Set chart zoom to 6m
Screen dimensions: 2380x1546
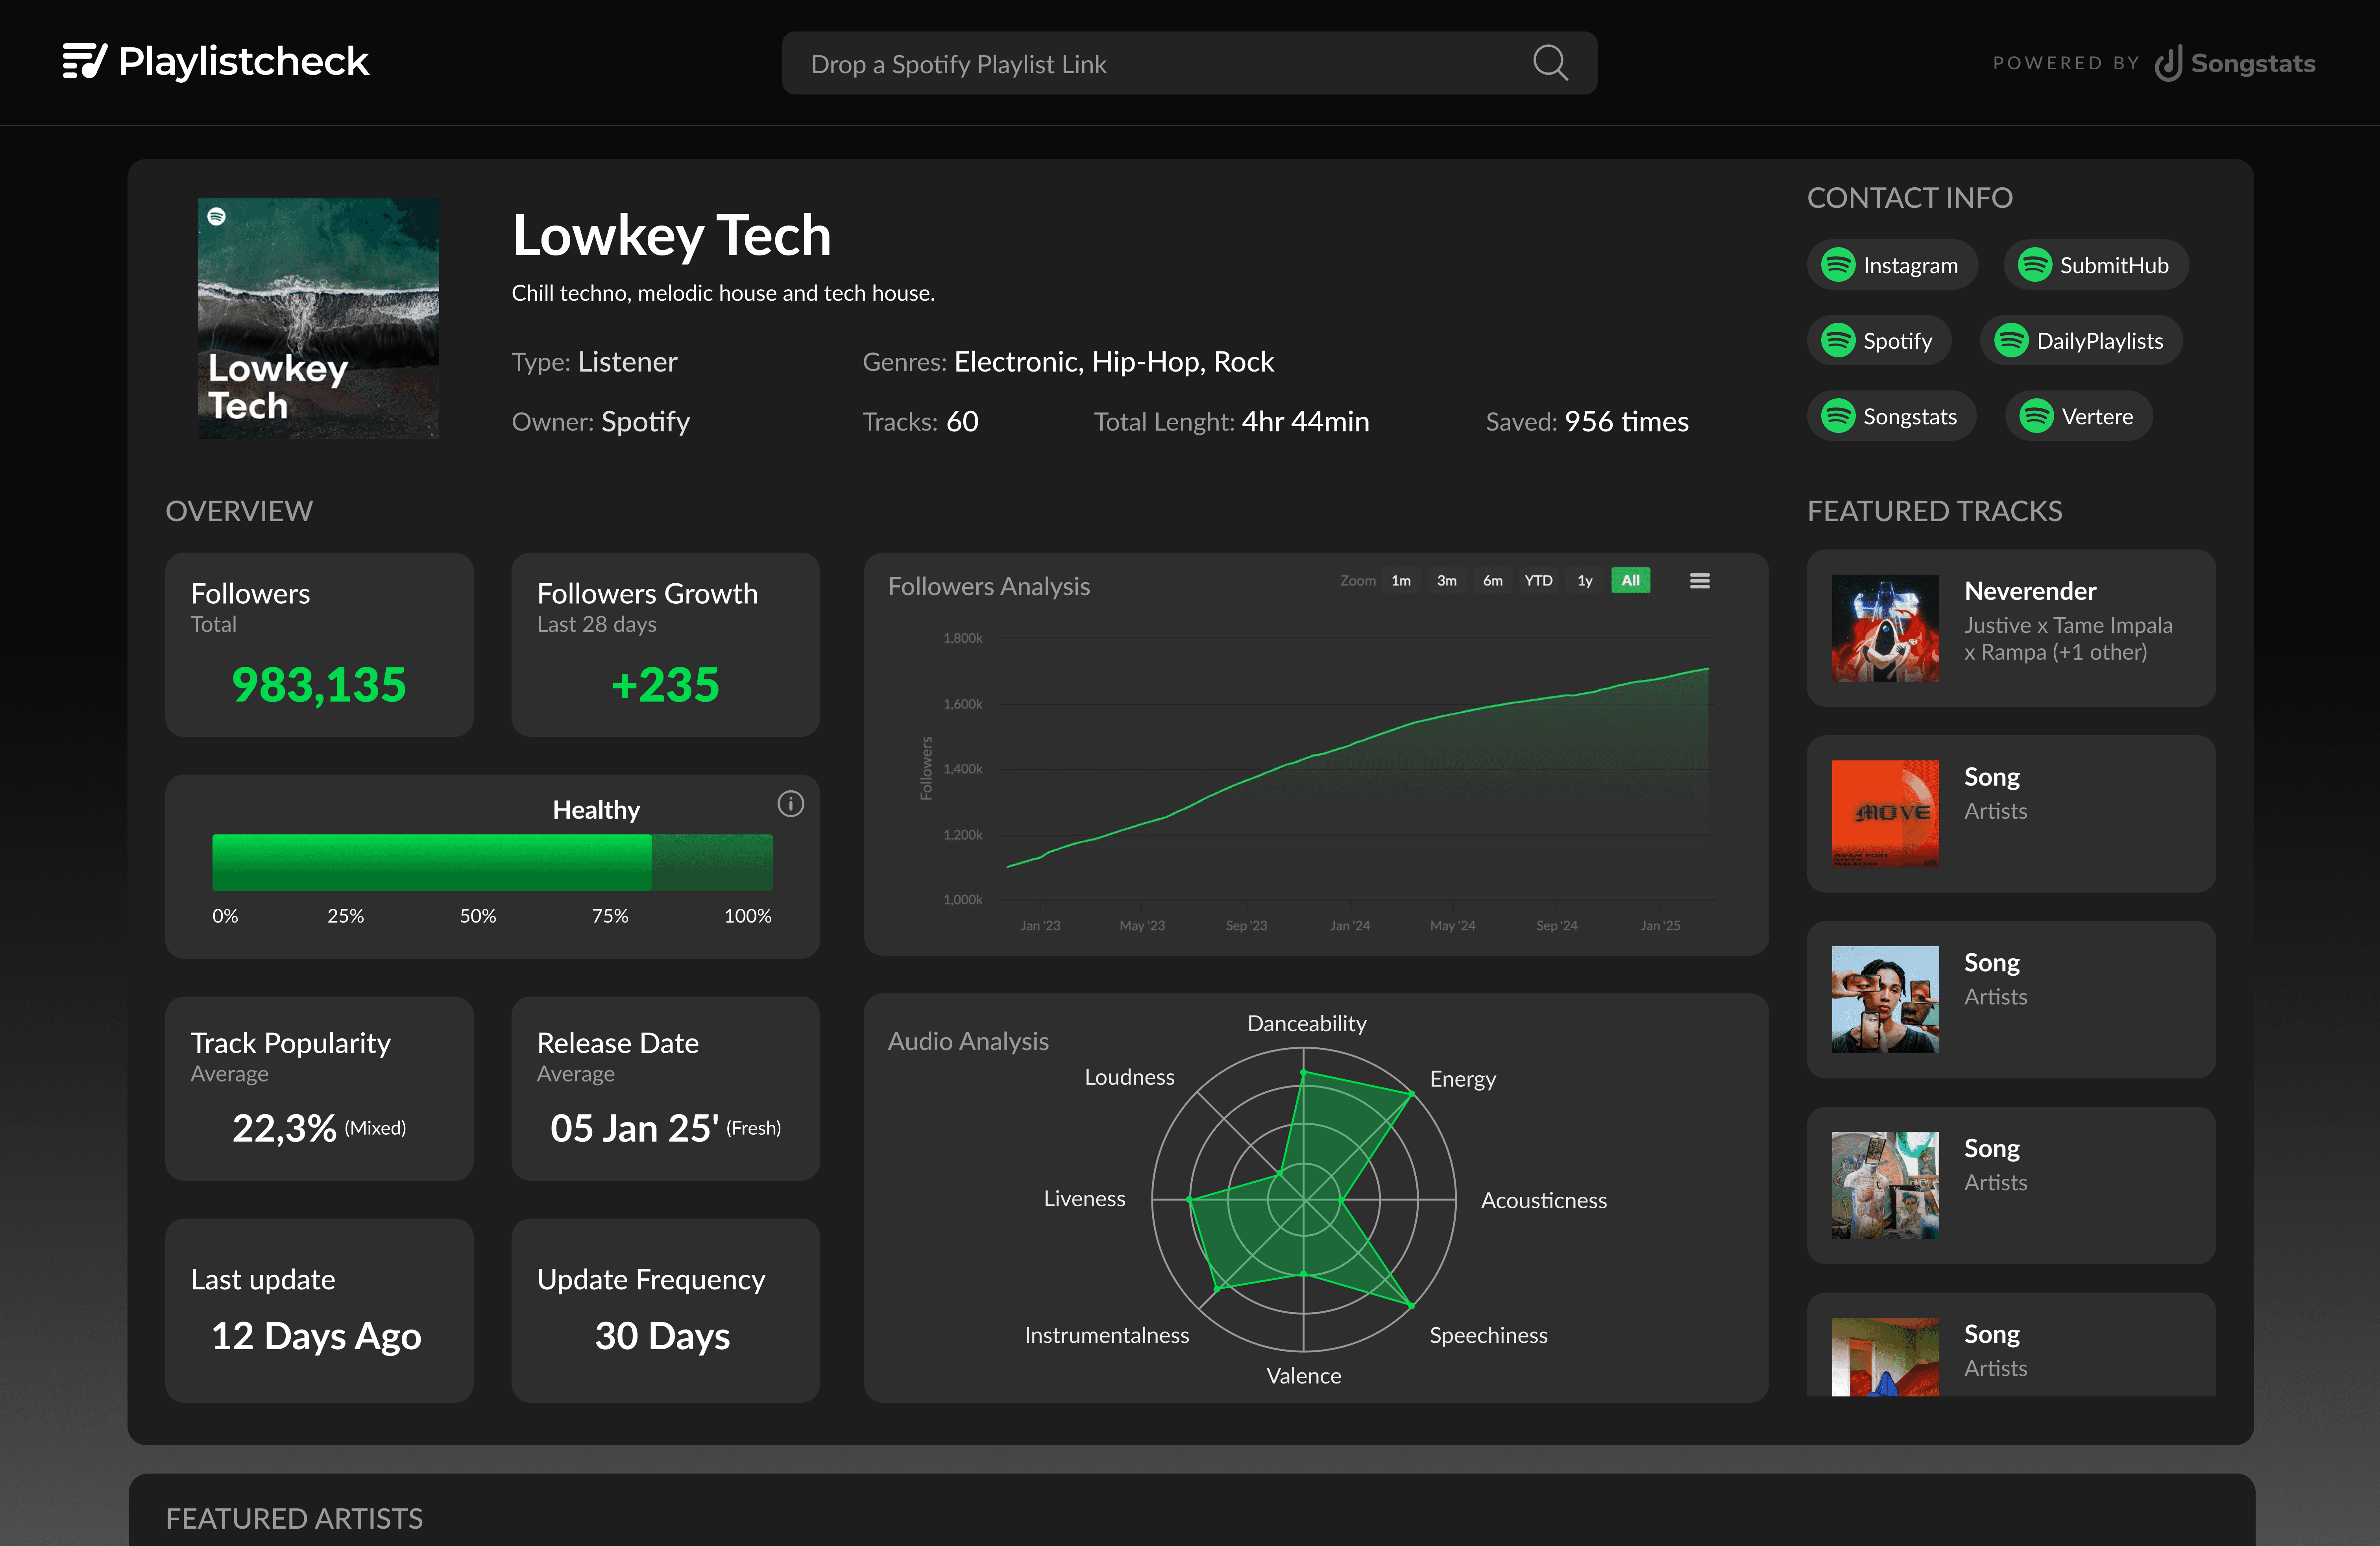coord(1493,581)
